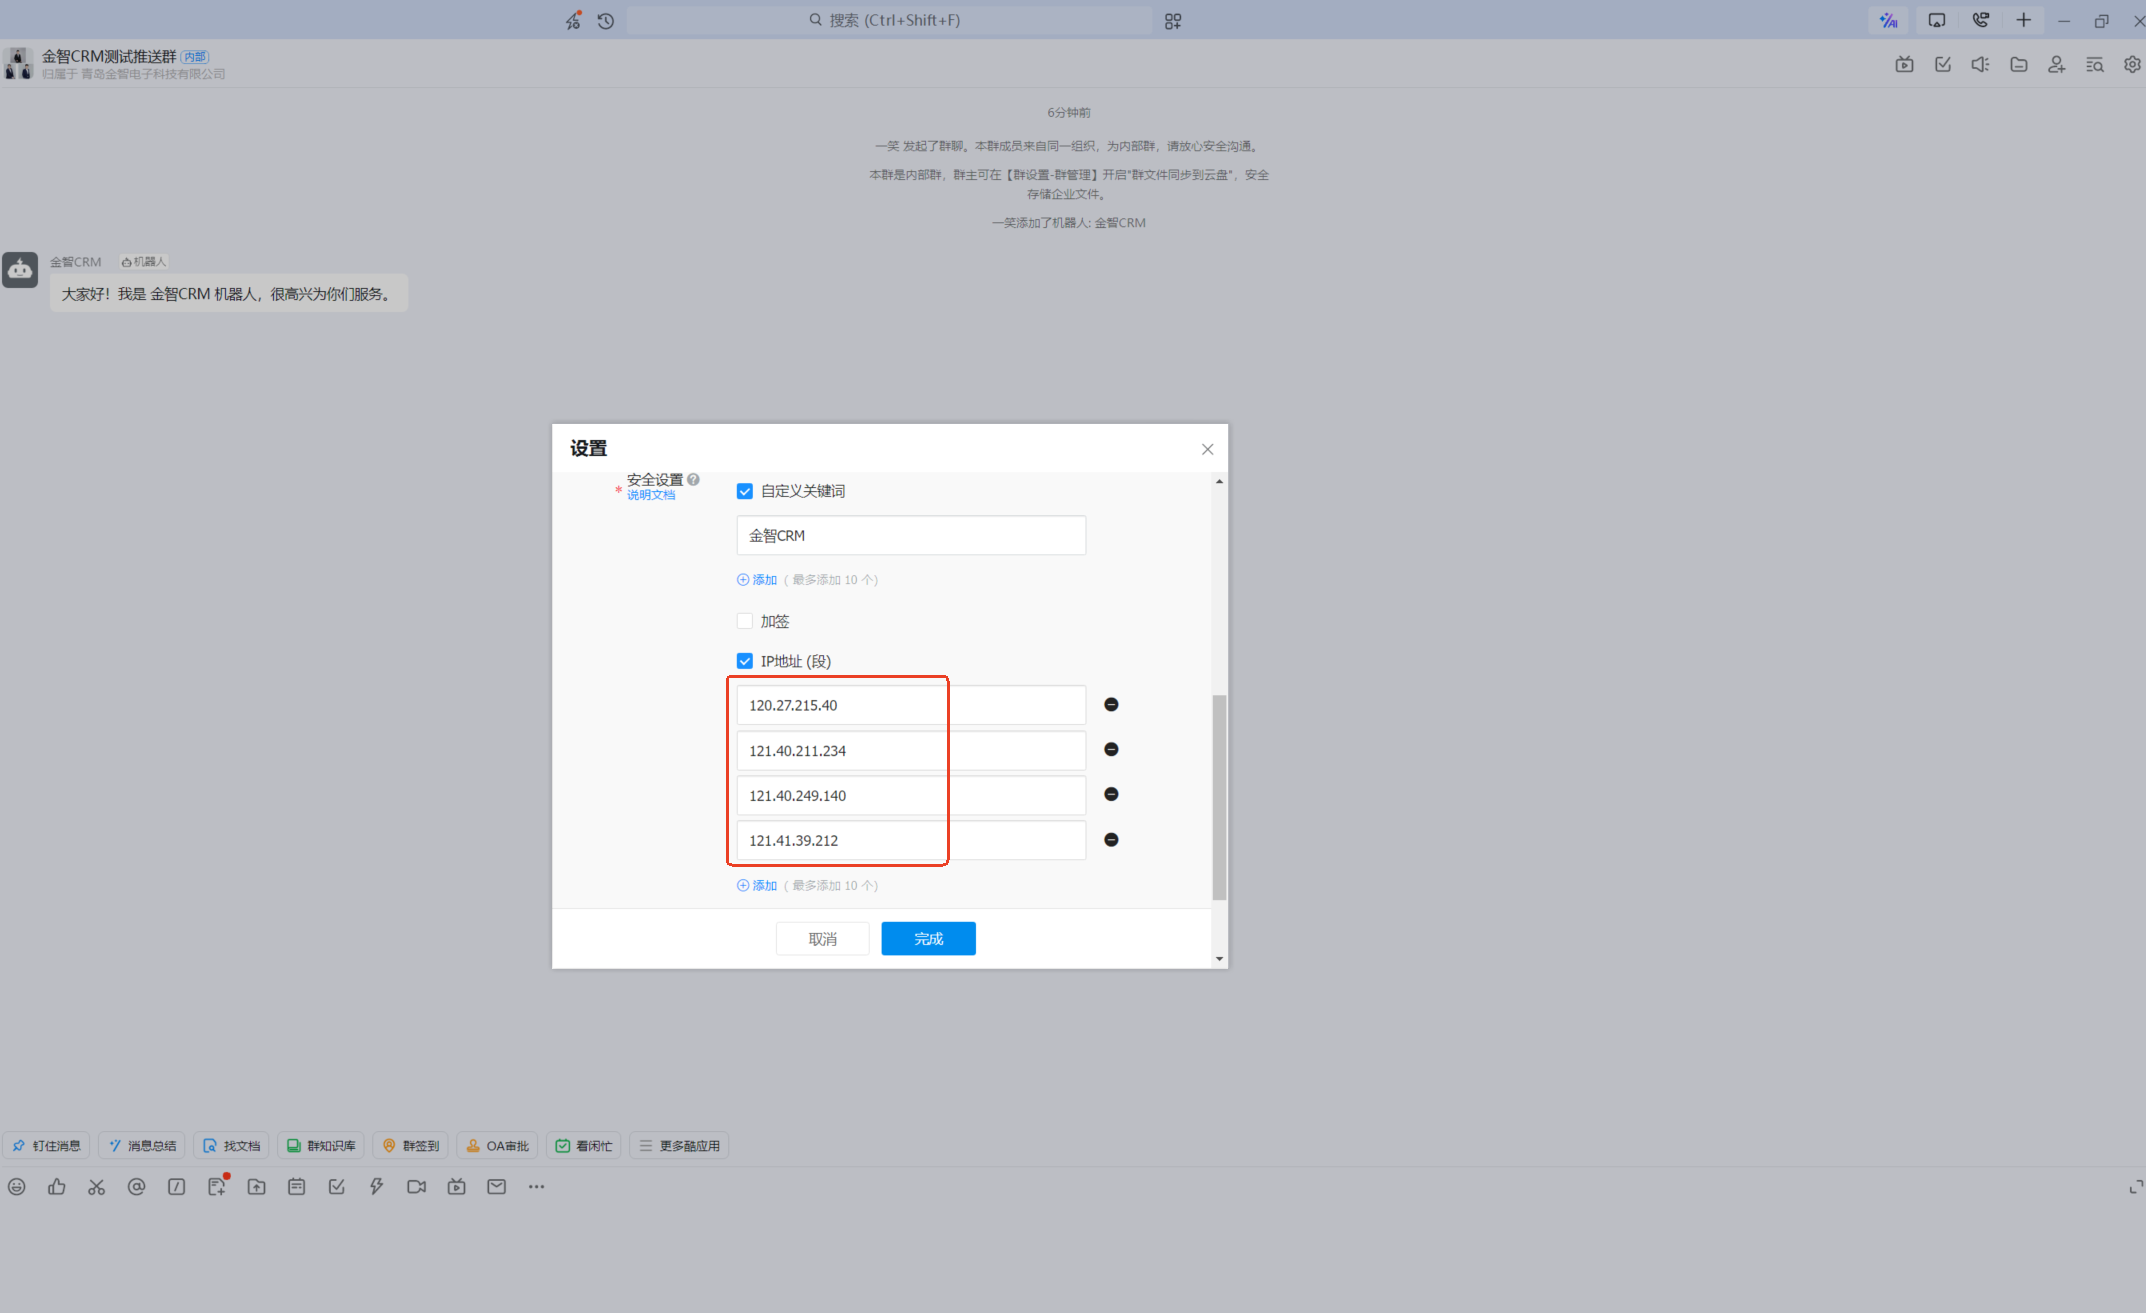Open the group announcement speaker icon
The width and height of the screenshot is (2146, 1313).
(x=1980, y=64)
